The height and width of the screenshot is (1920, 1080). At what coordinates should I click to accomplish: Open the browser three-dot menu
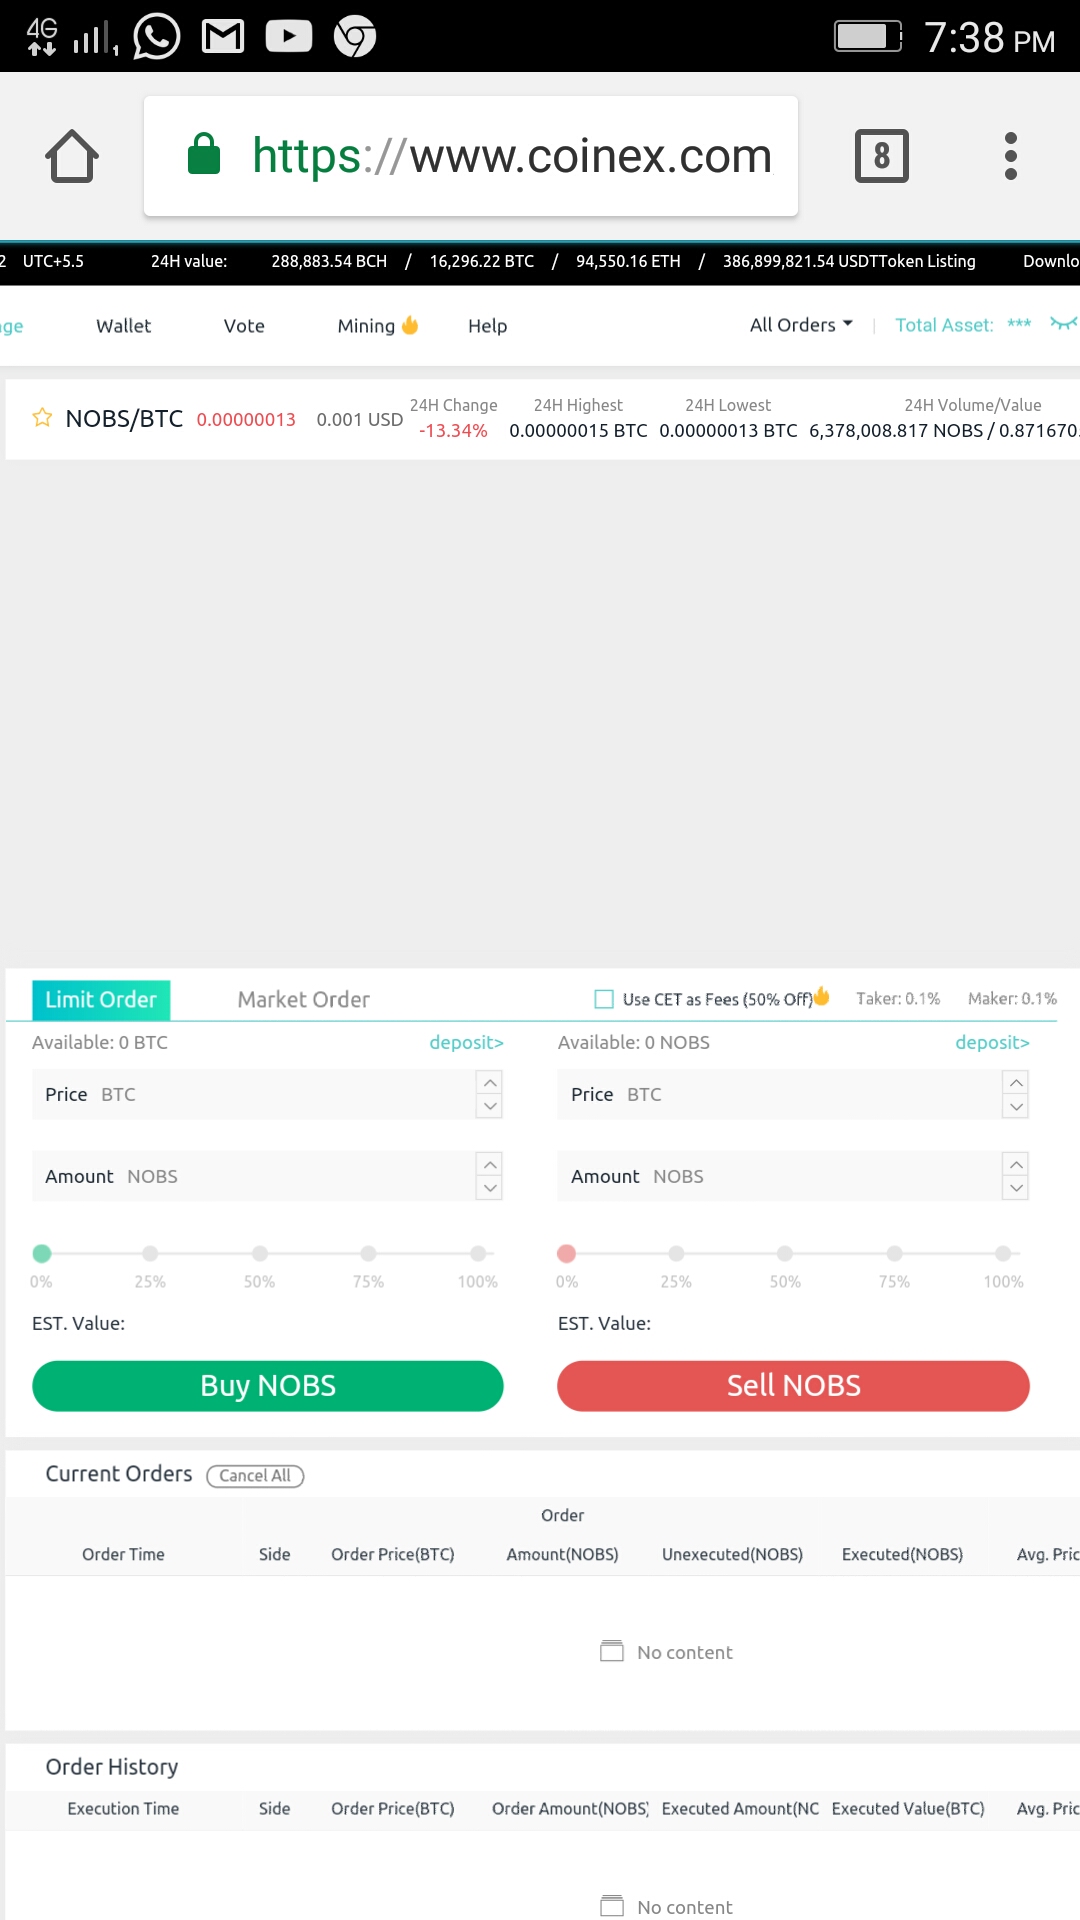tap(1011, 156)
